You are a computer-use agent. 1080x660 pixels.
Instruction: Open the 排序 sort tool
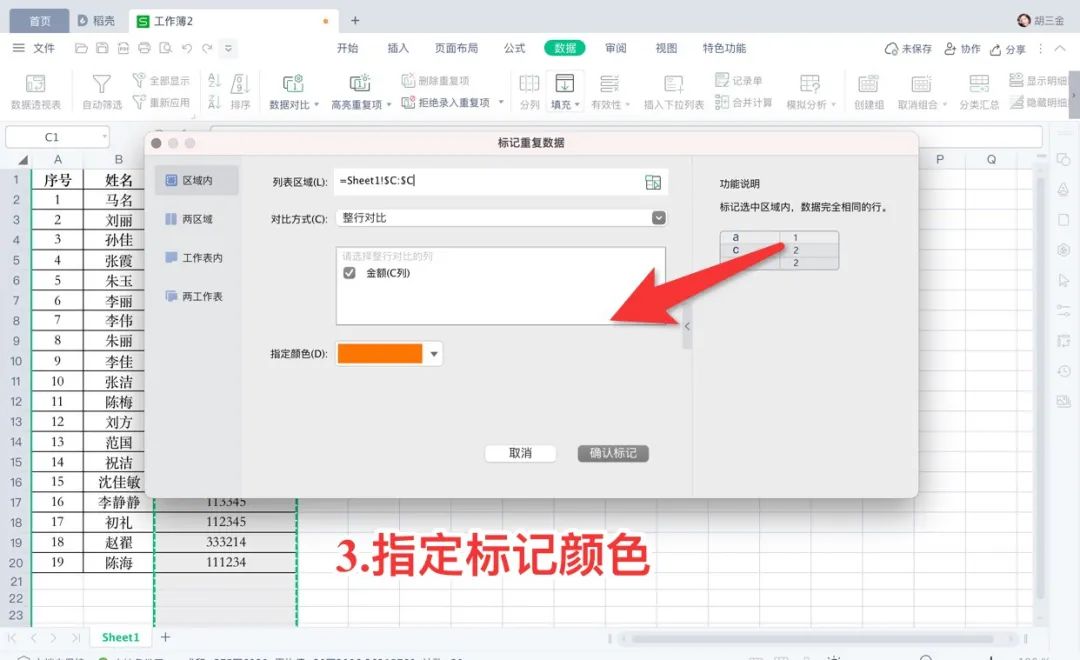point(240,91)
